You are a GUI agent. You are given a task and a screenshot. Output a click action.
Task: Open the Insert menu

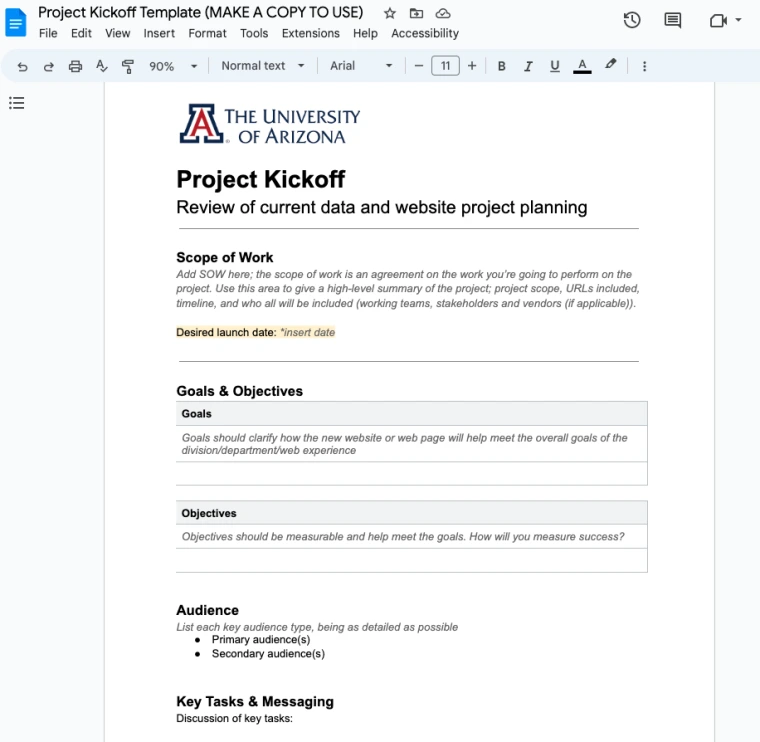pyautogui.click(x=159, y=33)
